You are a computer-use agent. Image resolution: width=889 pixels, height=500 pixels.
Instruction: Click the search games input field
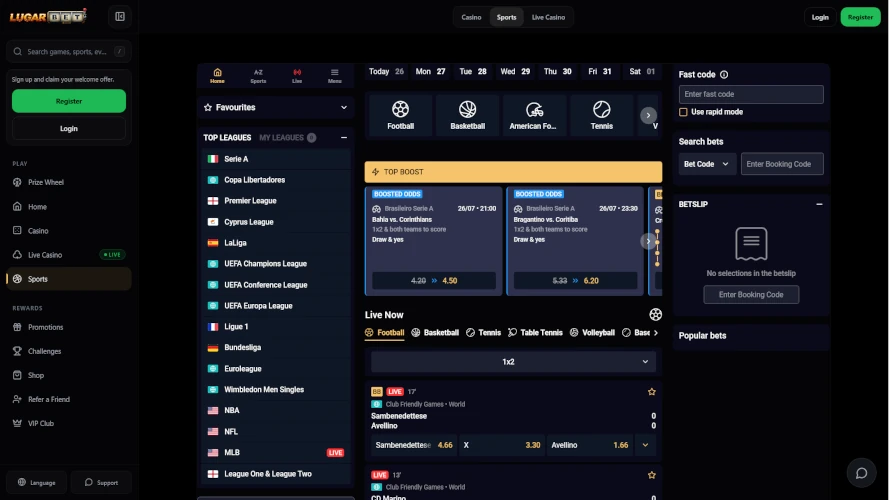69,52
